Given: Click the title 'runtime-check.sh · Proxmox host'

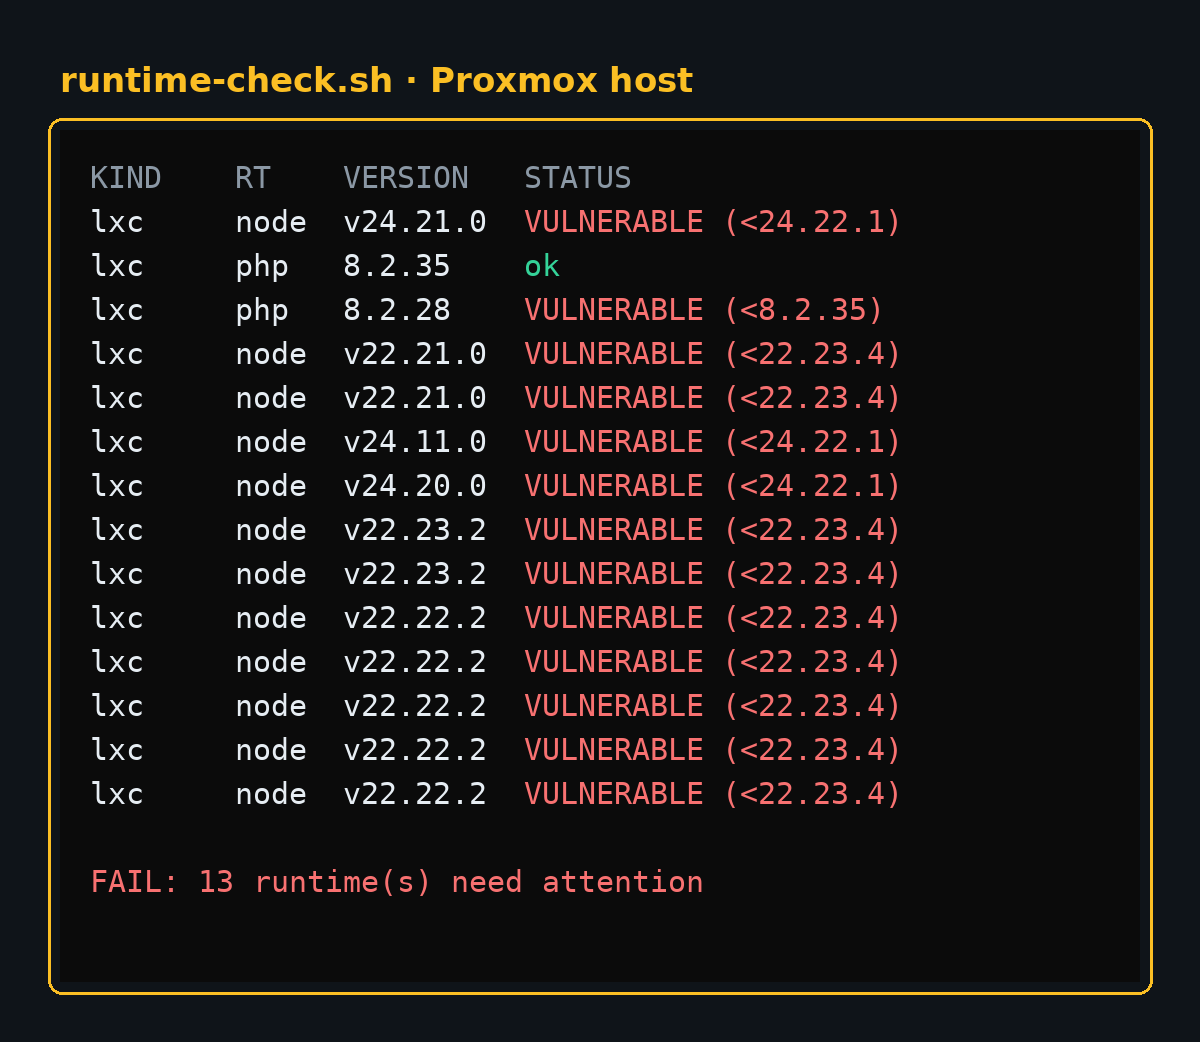Looking at the screenshot, I should pyautogui.click(x=376, y=80).
